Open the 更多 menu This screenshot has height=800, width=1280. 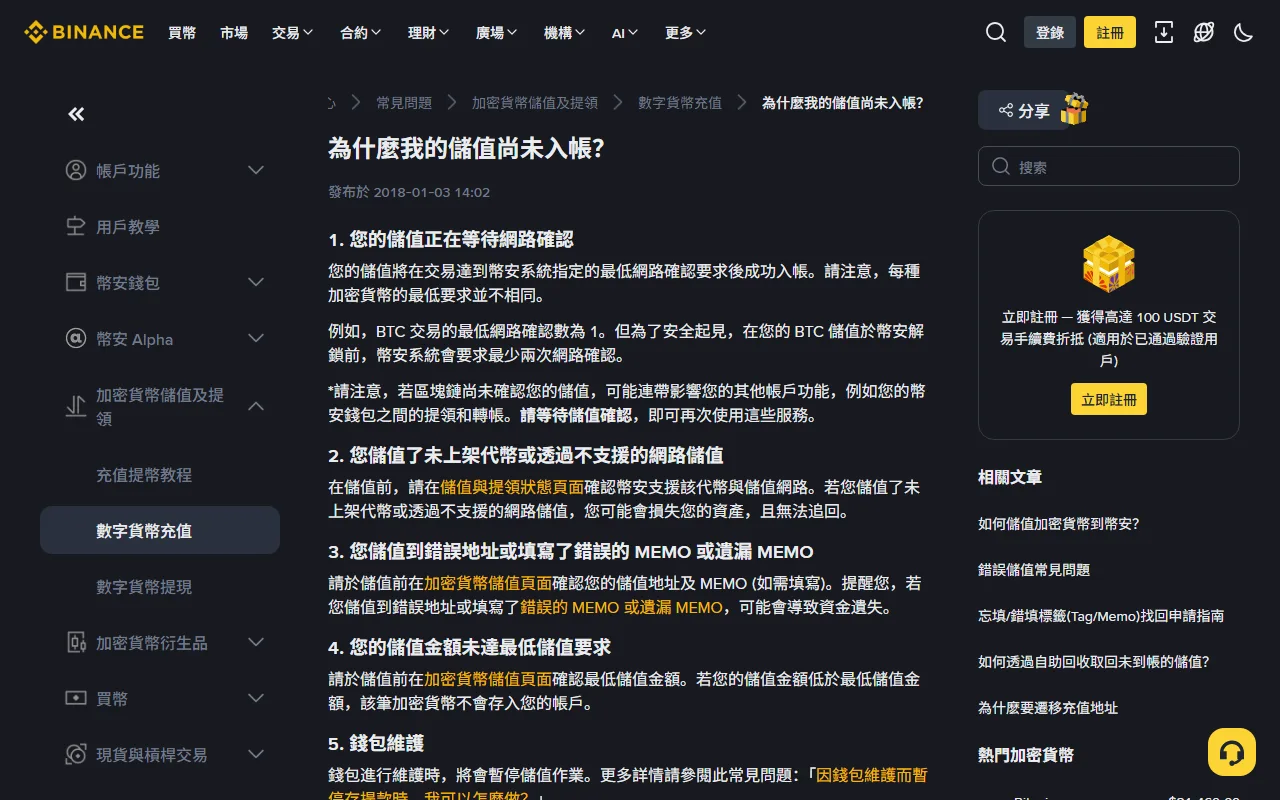(685, 32)
